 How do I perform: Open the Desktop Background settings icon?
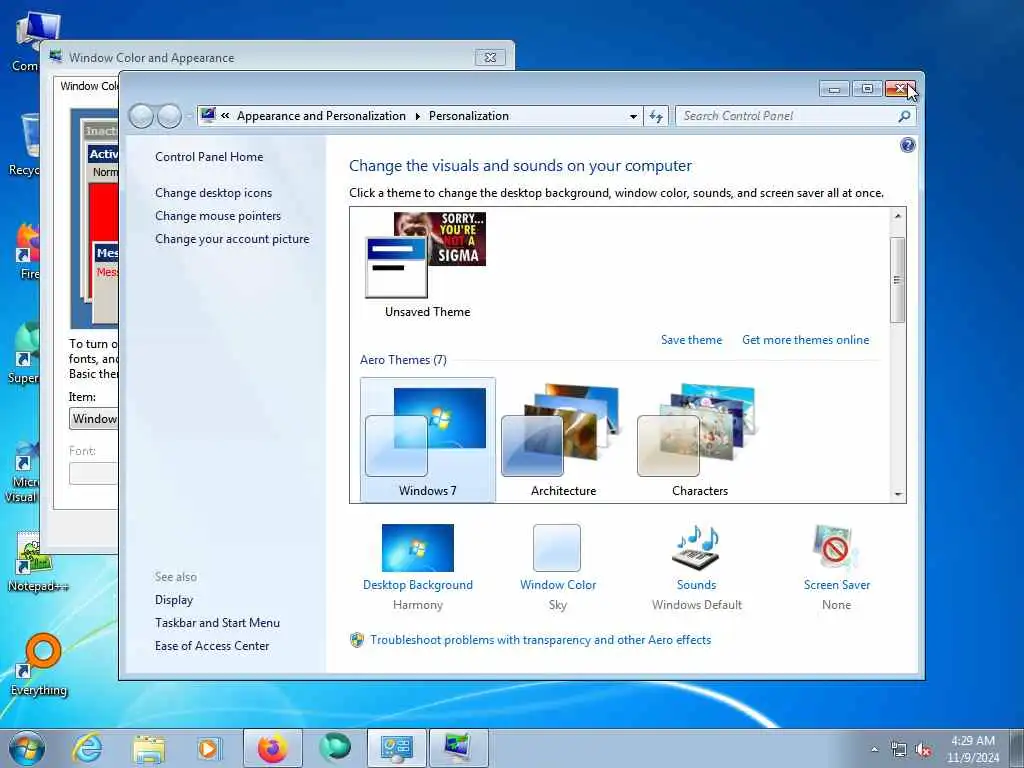tap(417, 548)
